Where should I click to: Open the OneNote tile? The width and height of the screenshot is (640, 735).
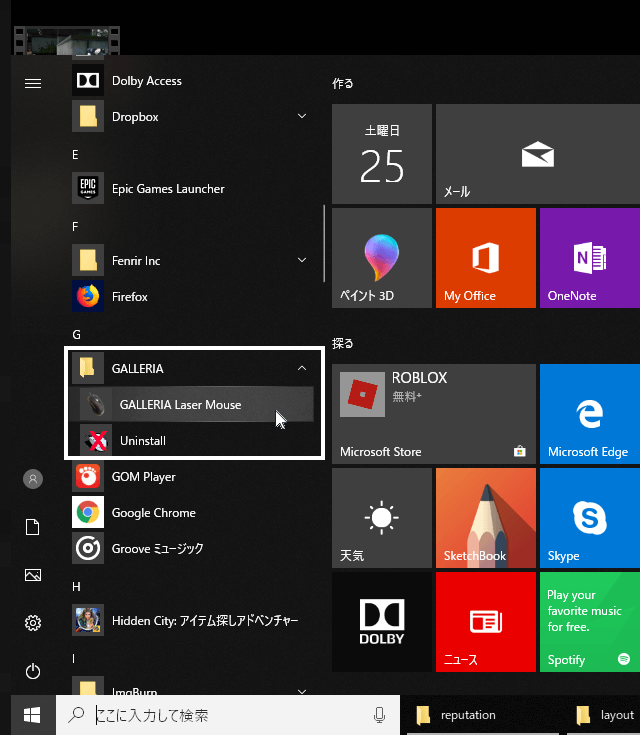590,258
